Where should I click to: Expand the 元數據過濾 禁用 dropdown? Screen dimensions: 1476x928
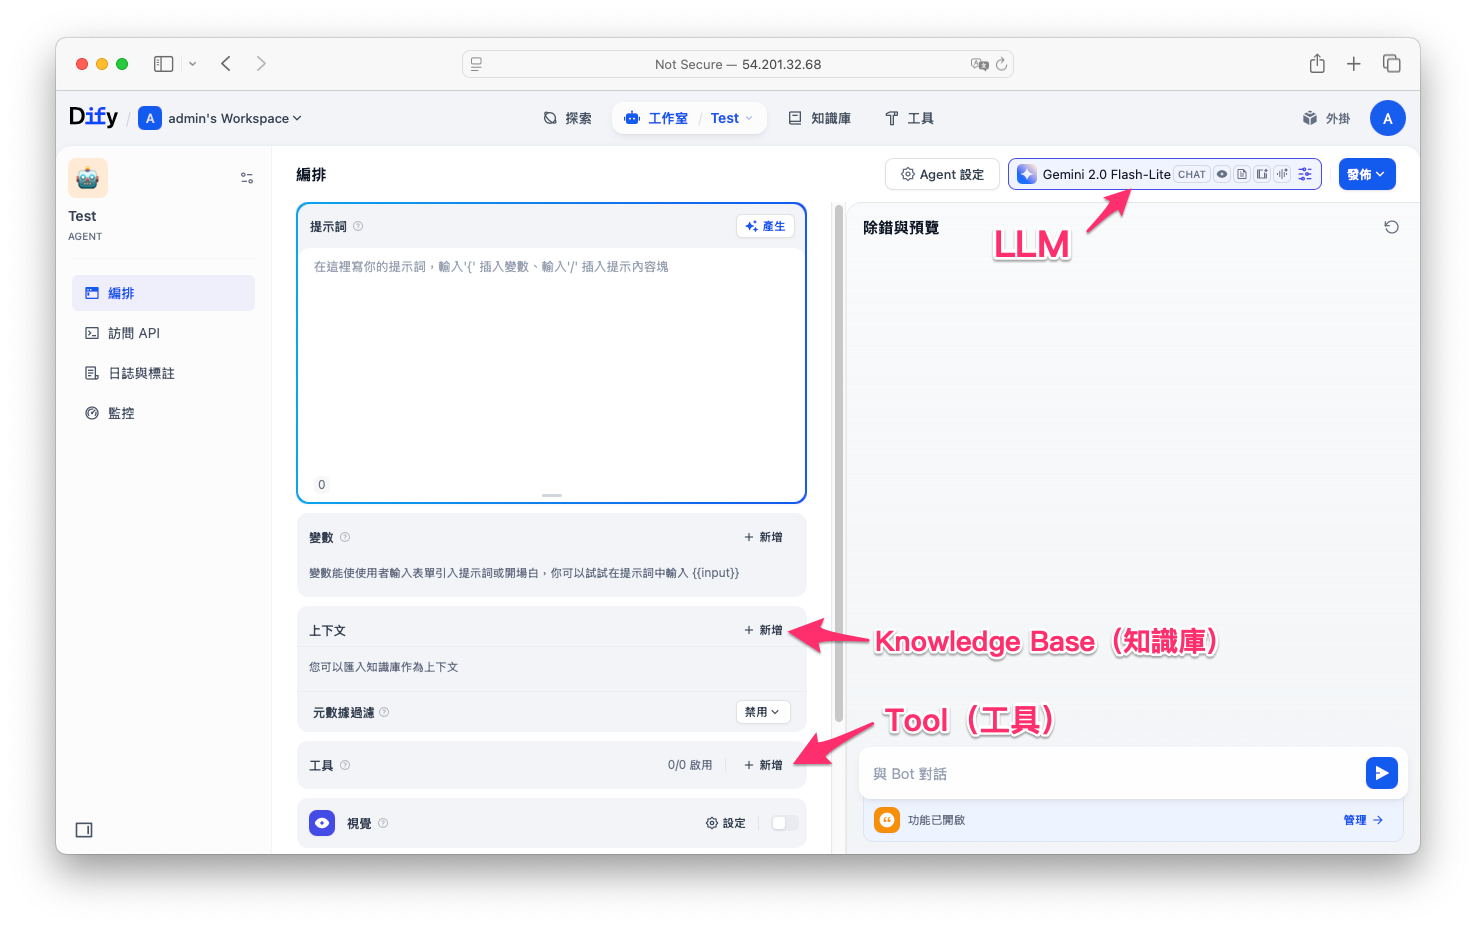click(x=763, y=712)
